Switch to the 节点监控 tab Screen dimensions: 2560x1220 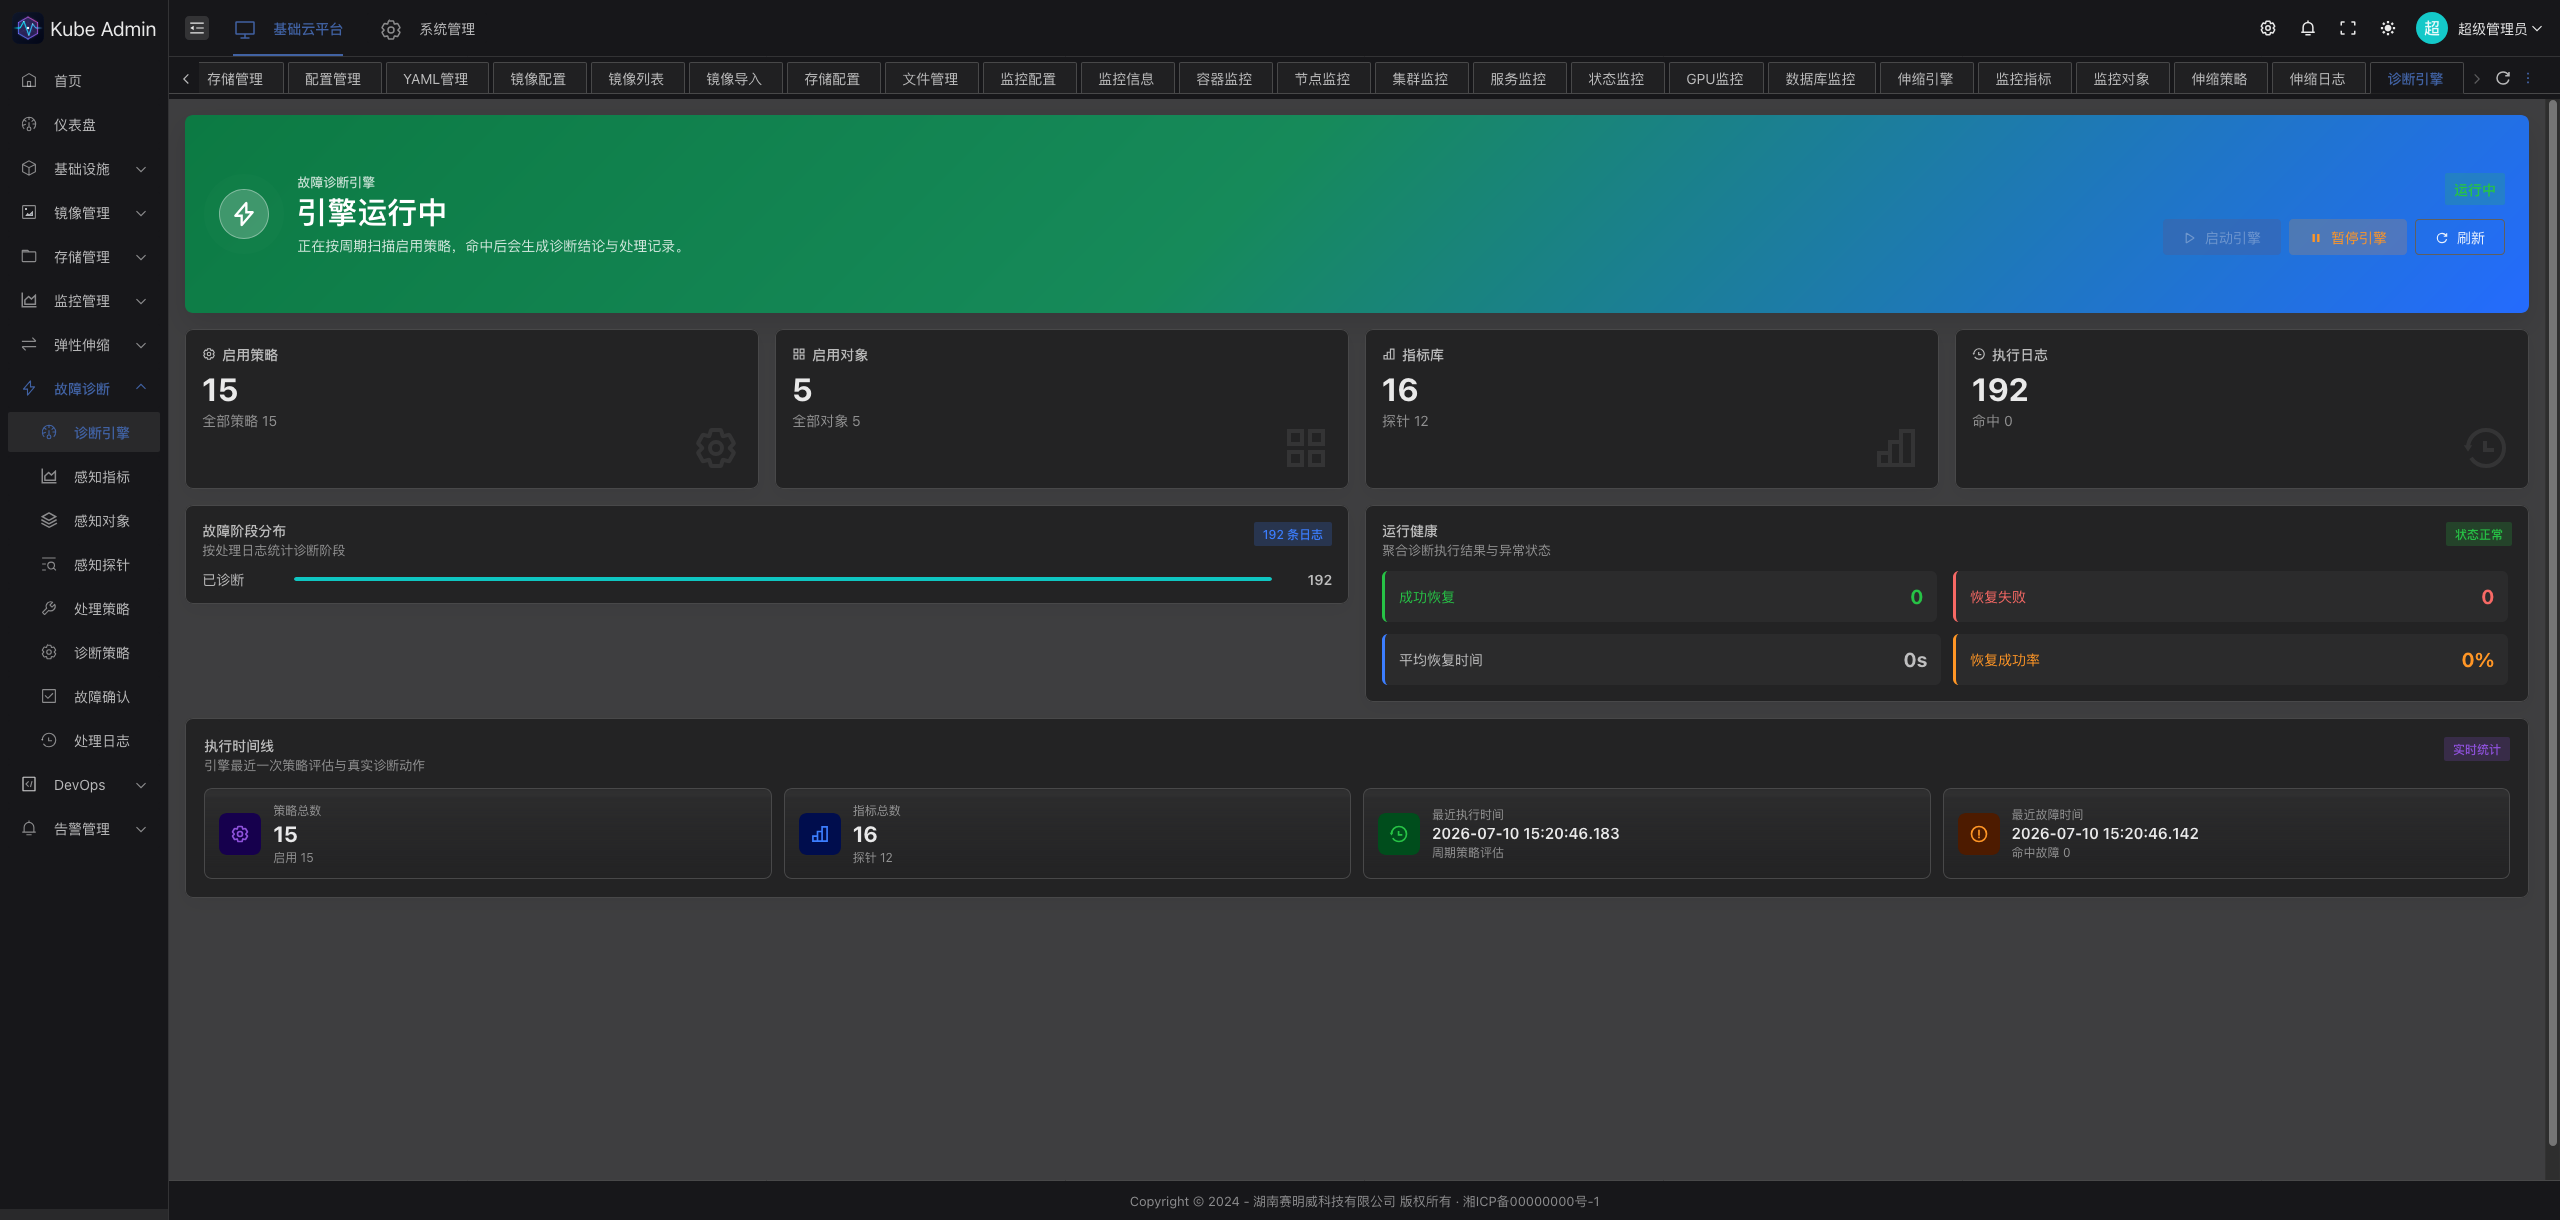click(1322, 79)
